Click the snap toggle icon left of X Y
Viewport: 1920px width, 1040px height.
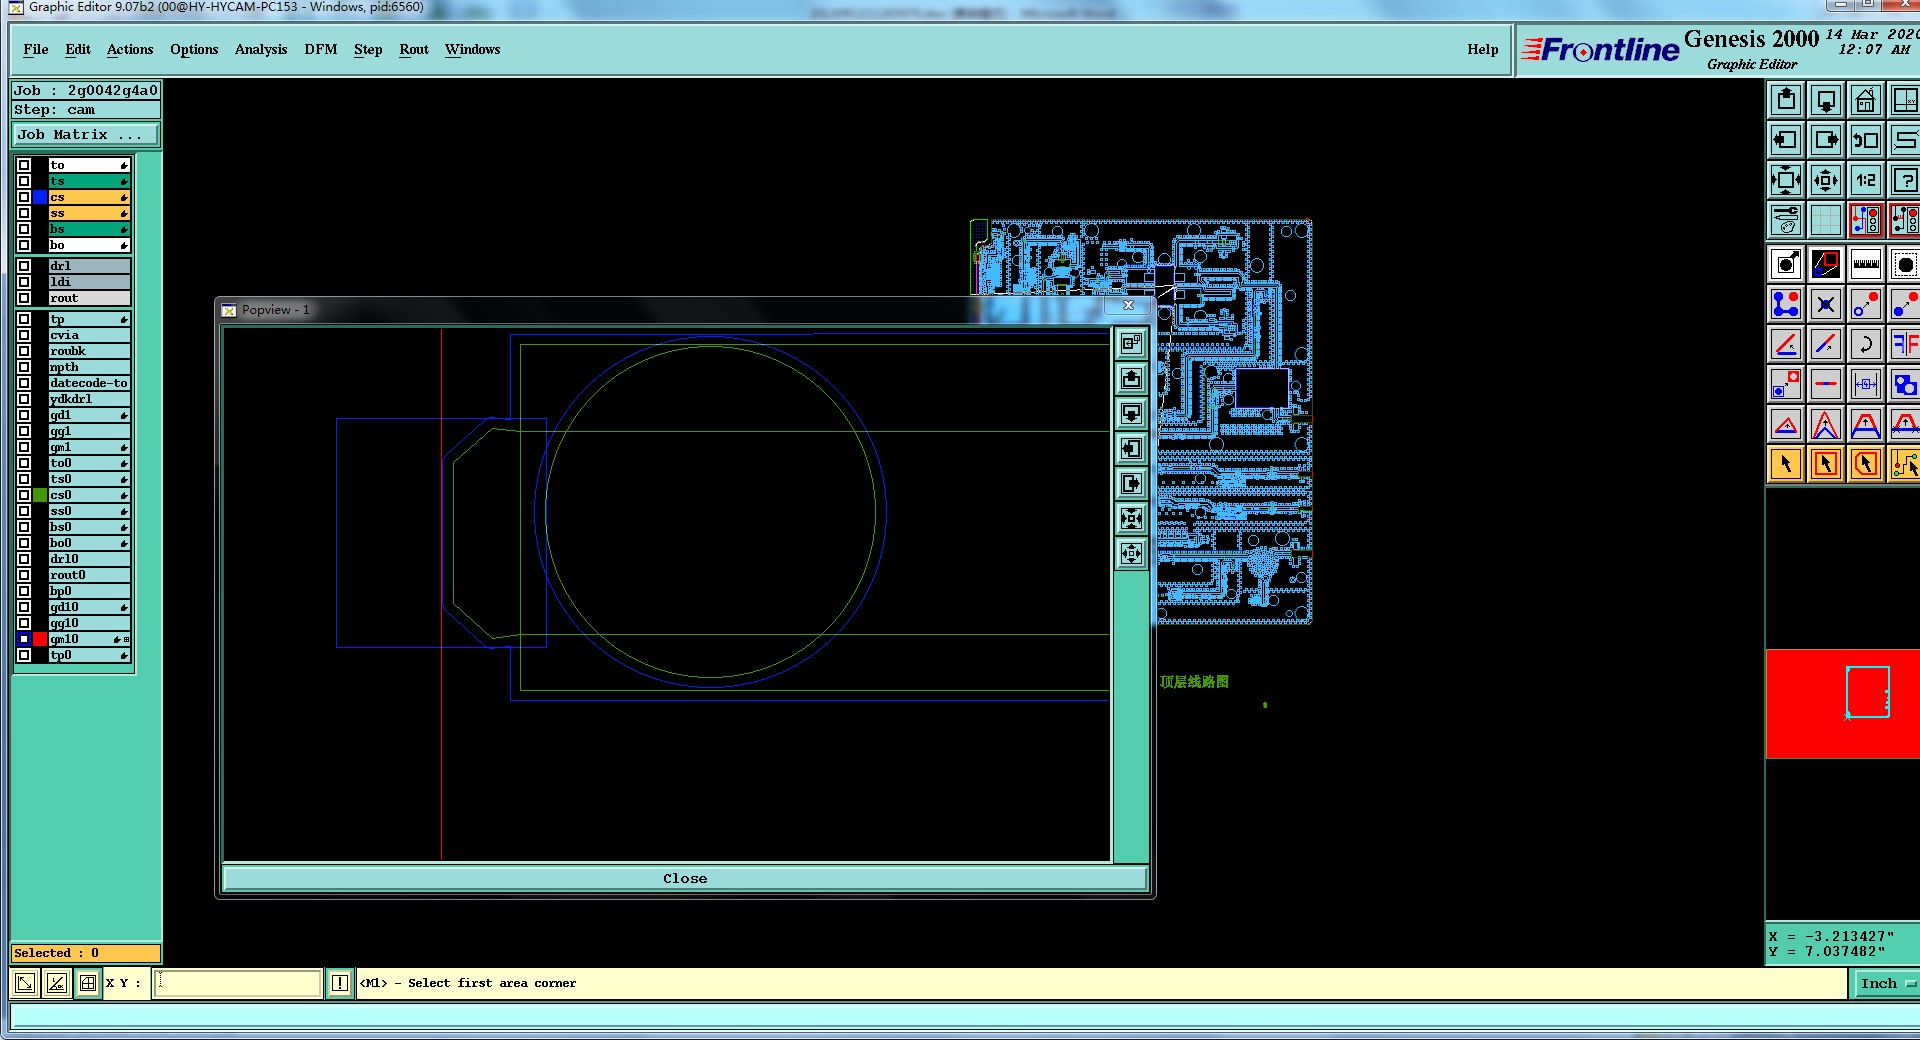(x=88, y=983)
